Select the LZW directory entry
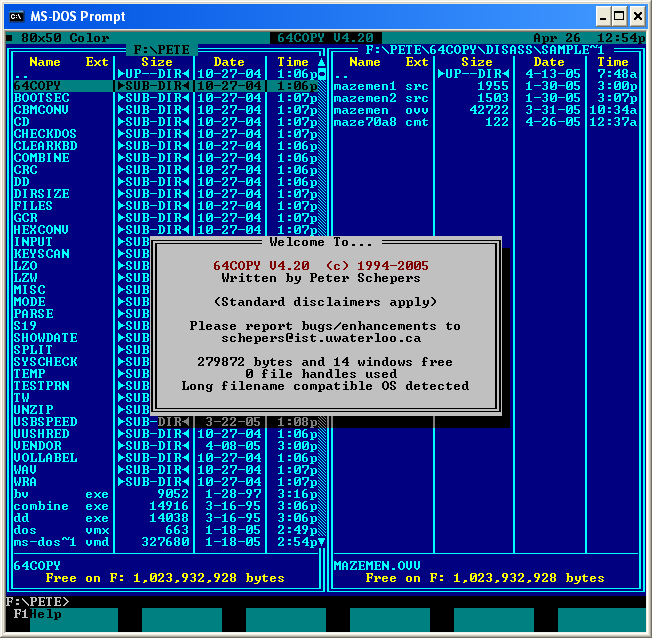This screenshot has width=652, height=638. point(82,278)
